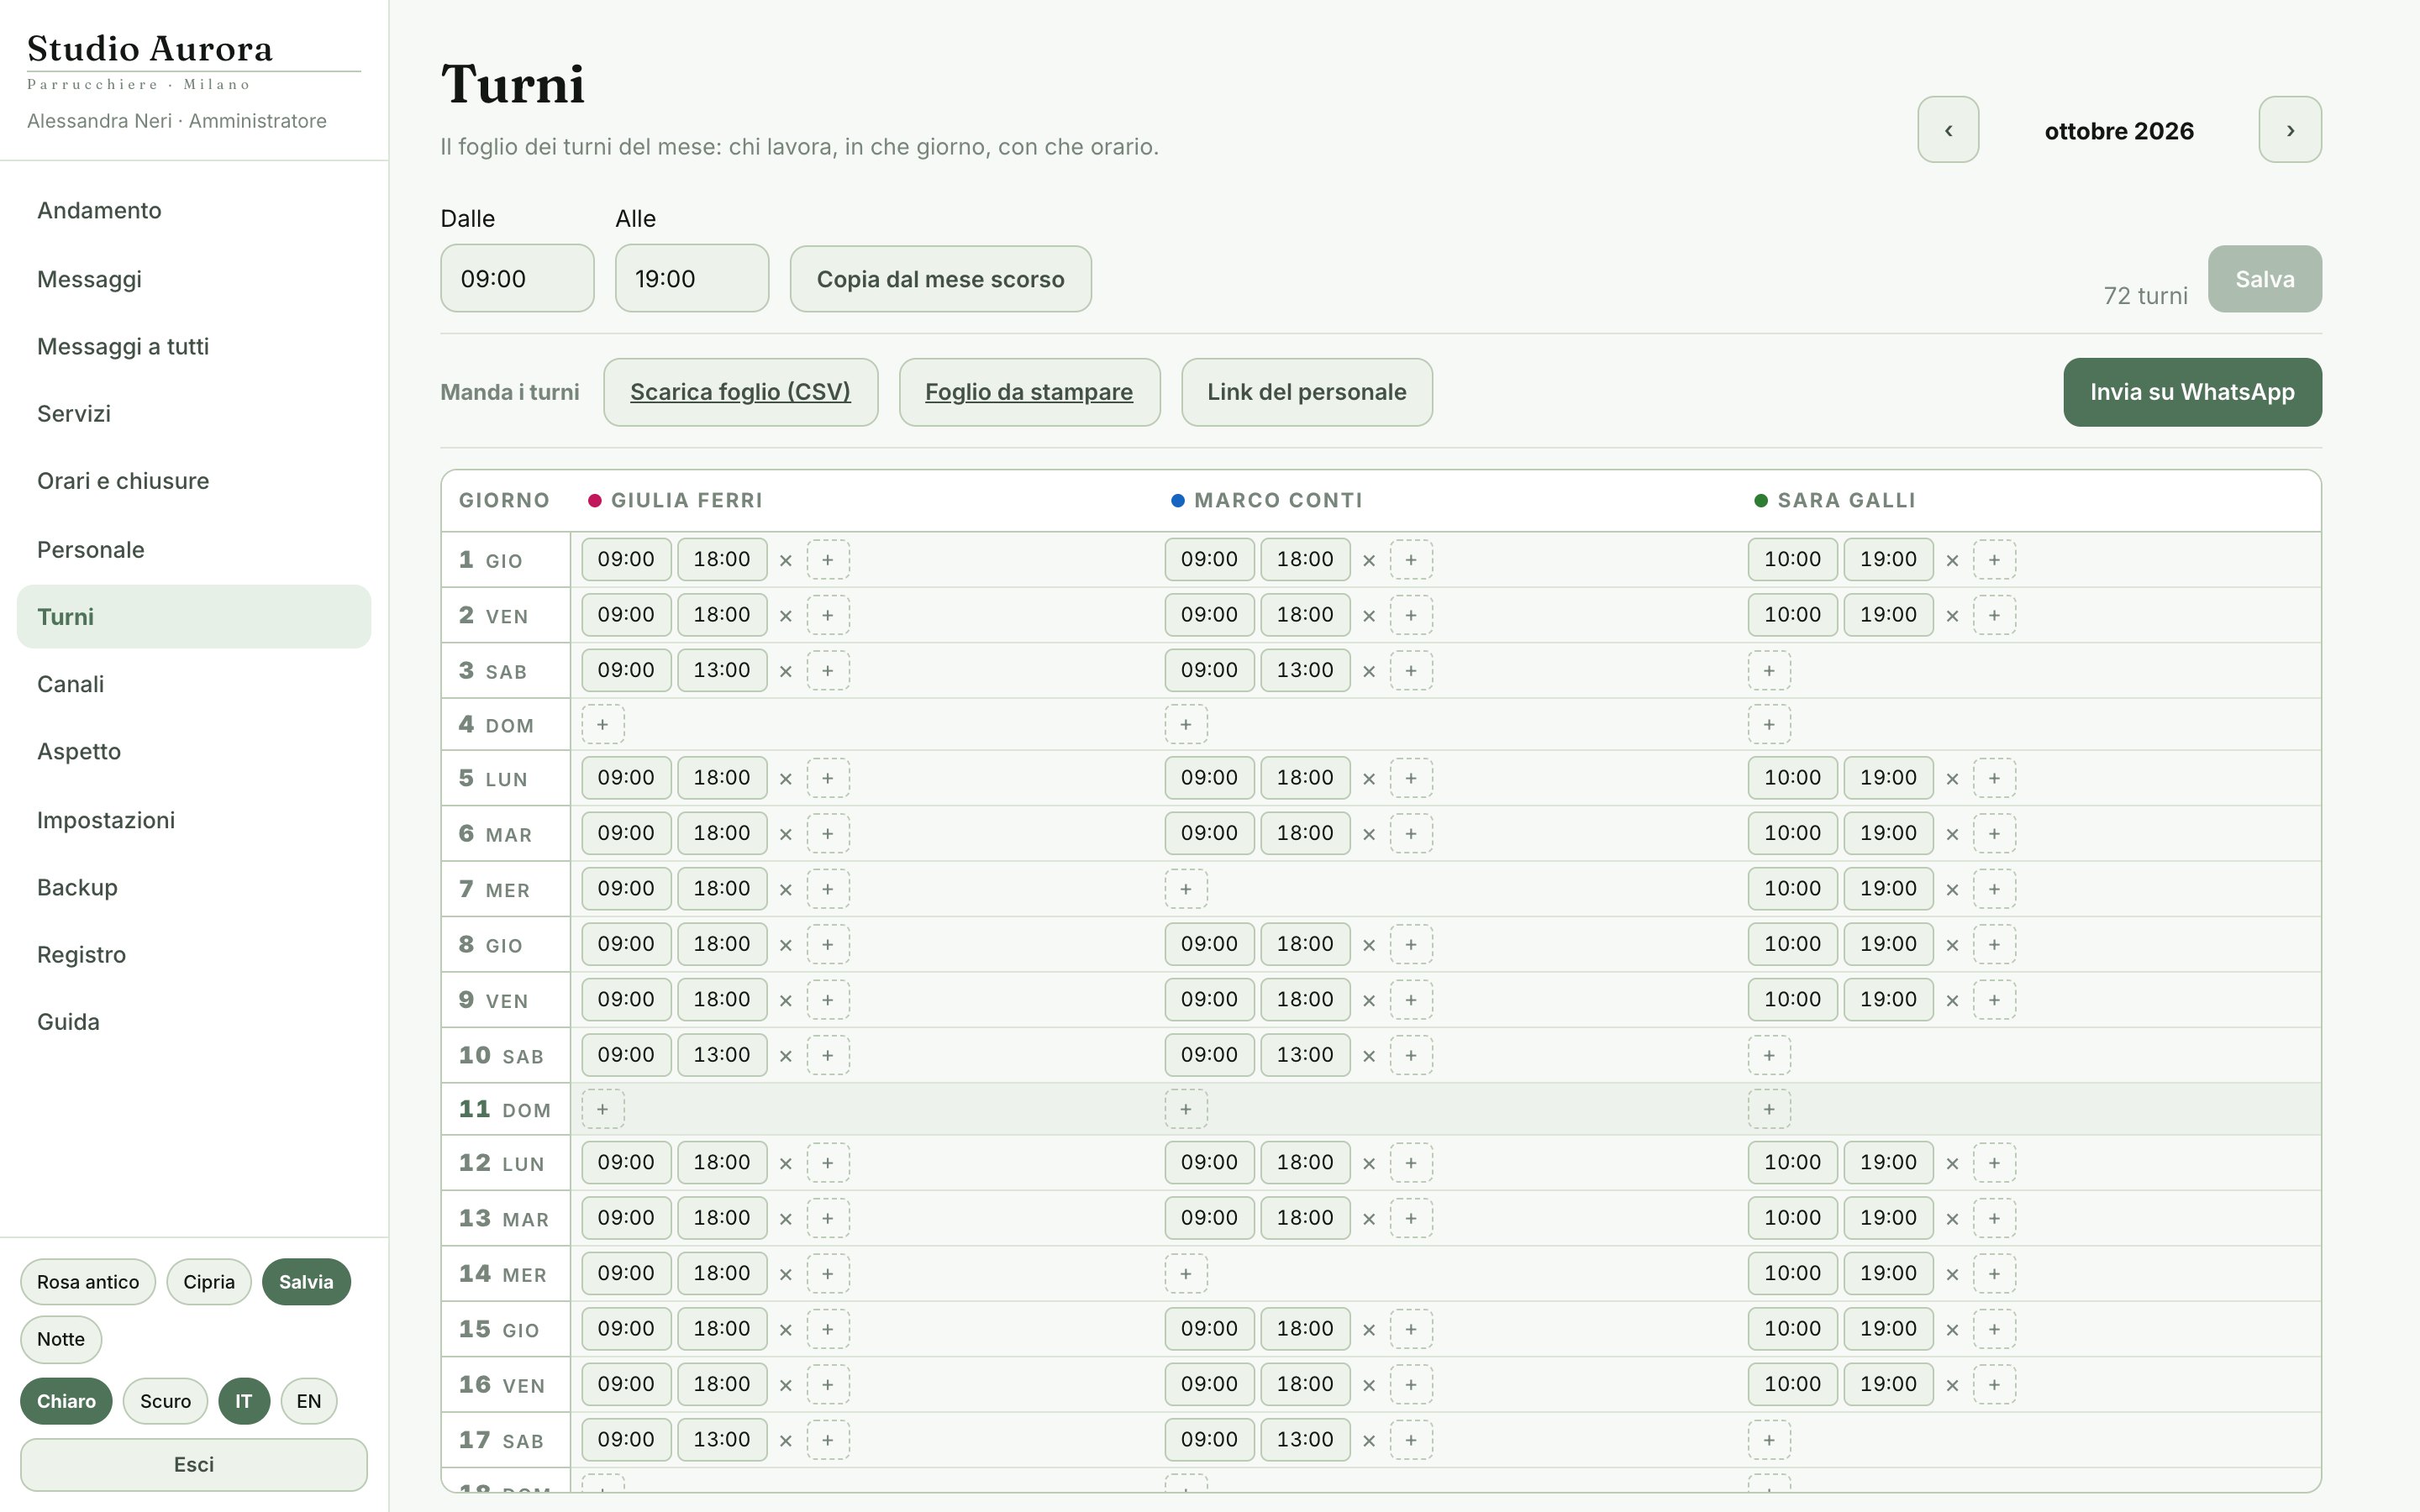Switch interface language to EN
This screenshot has height=1512, width=2420.
[309, 1401]
